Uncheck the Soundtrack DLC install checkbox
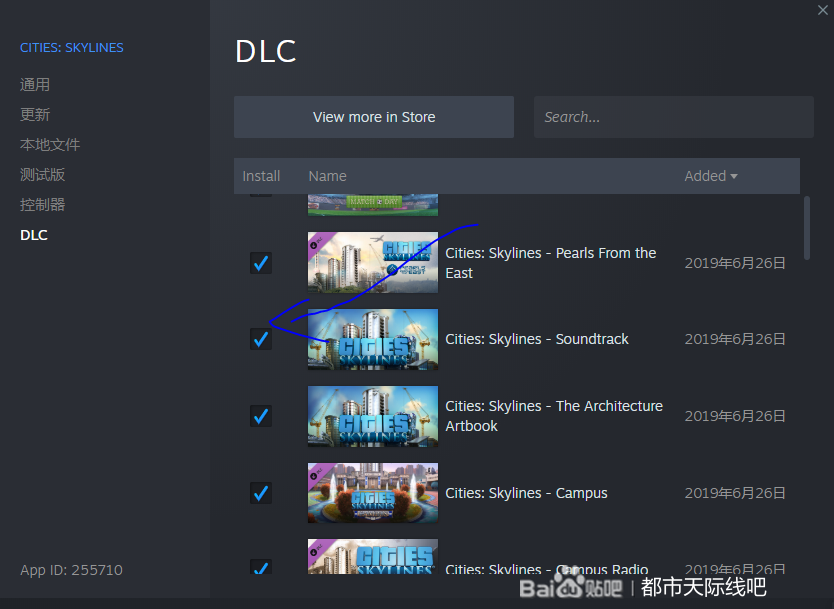 261,339
